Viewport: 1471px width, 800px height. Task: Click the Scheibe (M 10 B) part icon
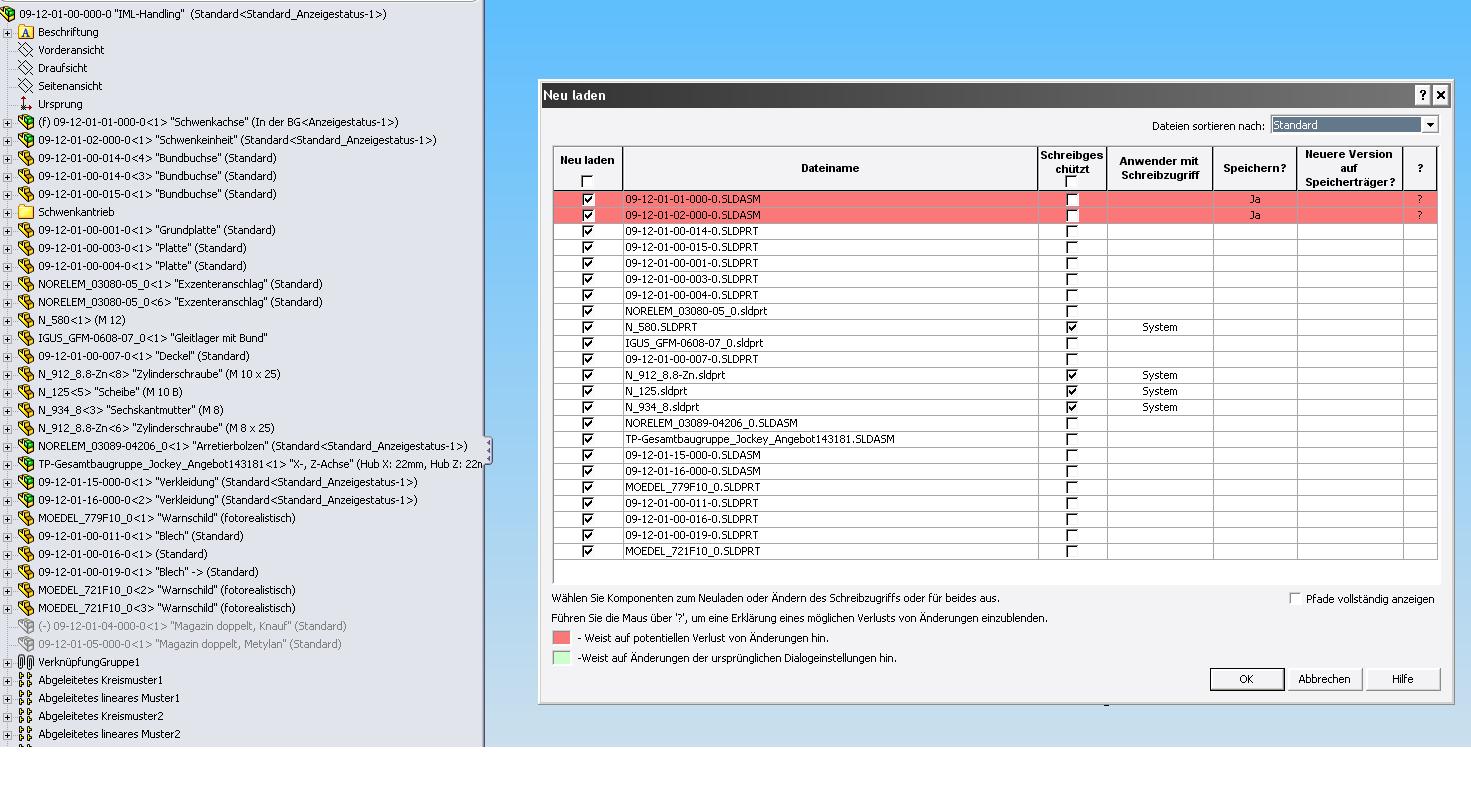pos(26,392)
